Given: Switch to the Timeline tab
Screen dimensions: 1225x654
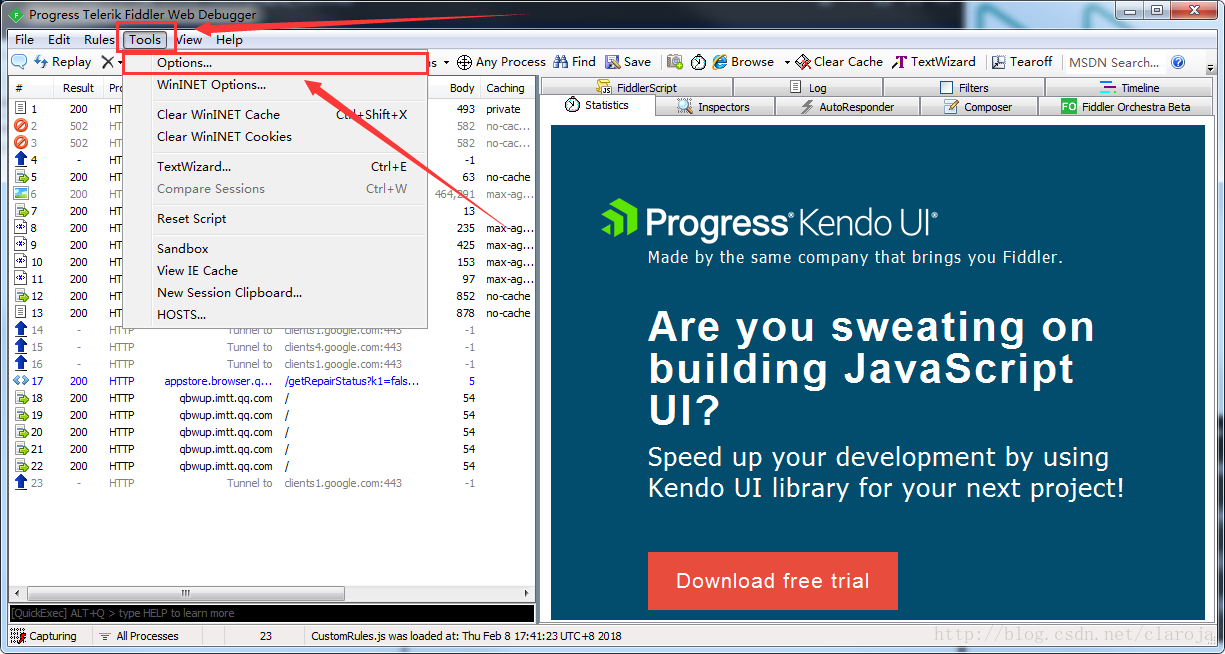Looking at the screenshot, I should pos(1130,88).
